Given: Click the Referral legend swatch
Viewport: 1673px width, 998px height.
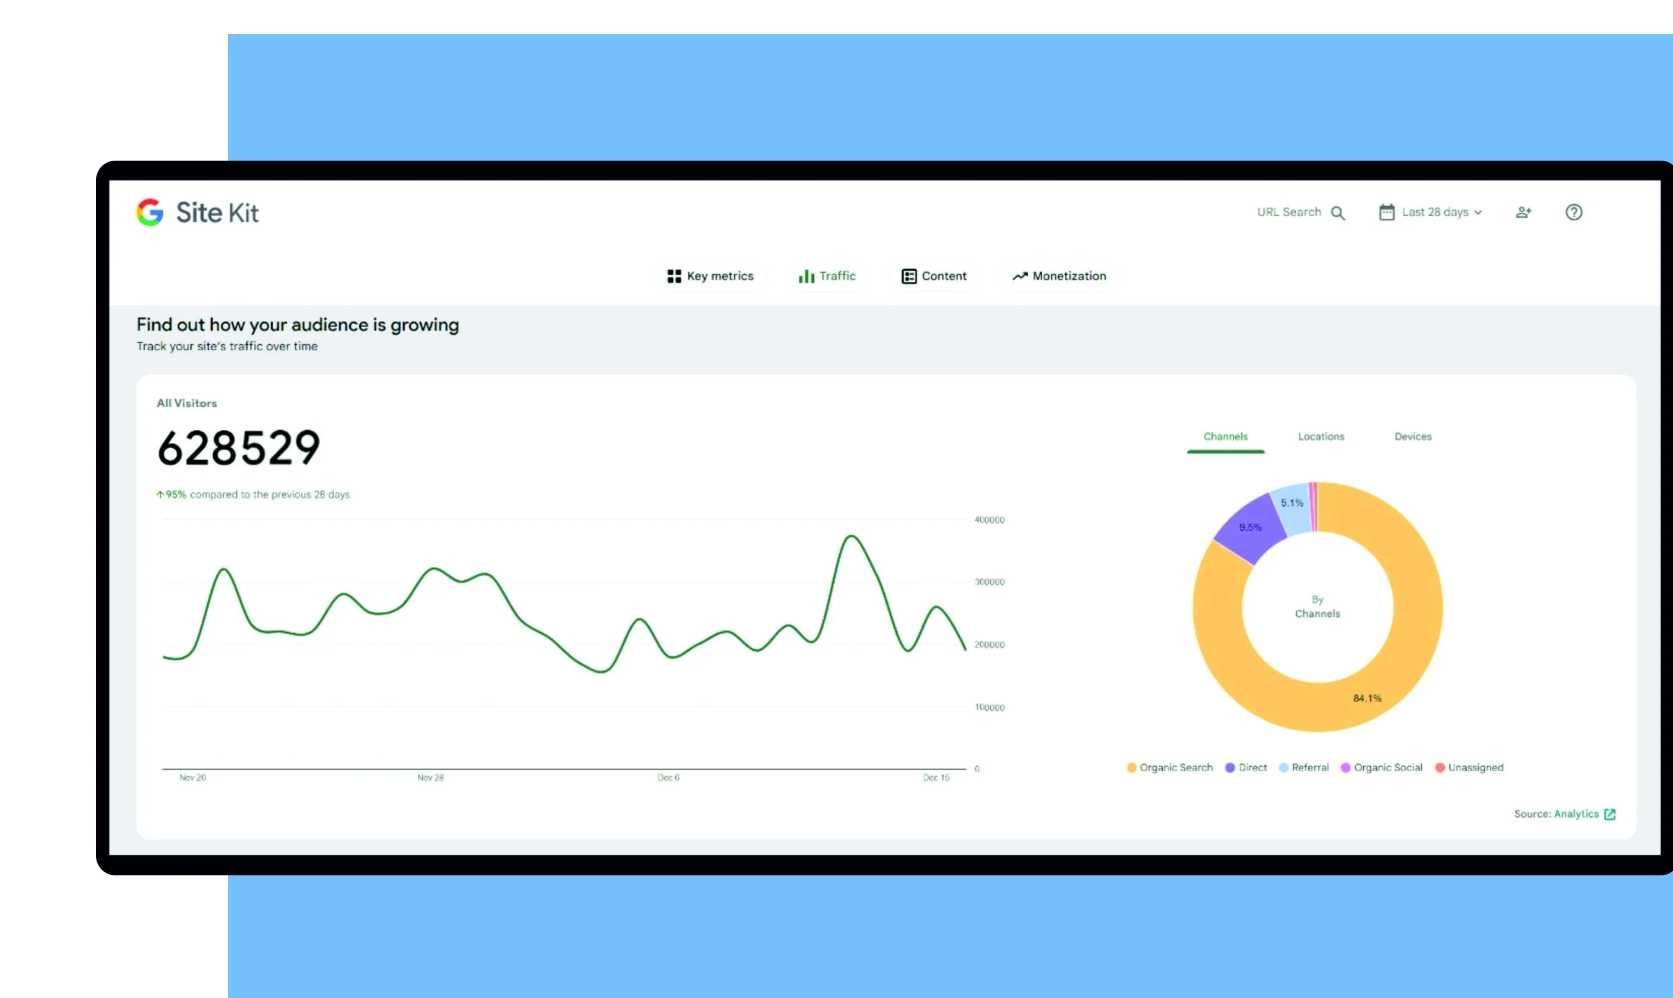Looking at the screenshot, I should click(1284, 768).
